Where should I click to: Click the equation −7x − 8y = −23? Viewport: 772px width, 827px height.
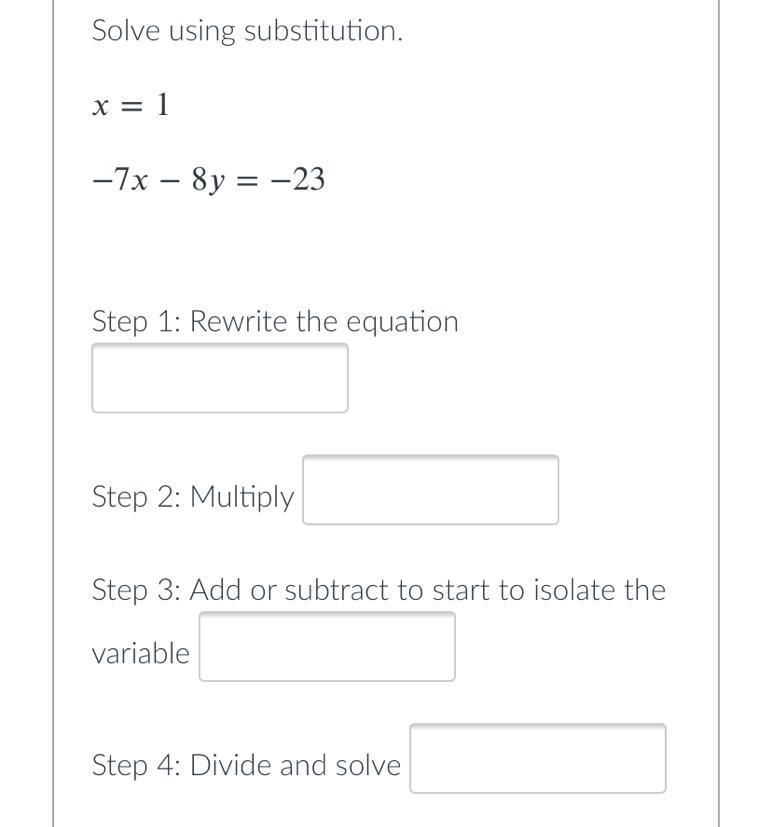point(208,180)
